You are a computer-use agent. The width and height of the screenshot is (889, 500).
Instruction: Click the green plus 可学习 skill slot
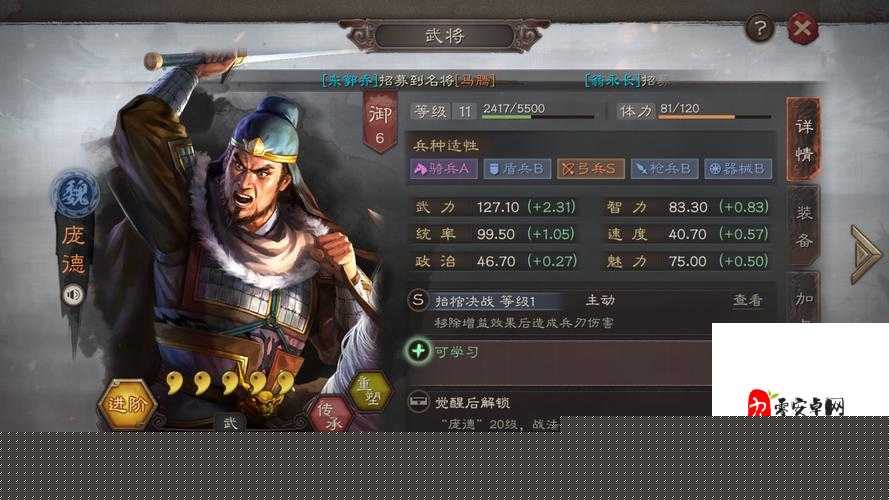point(558,351)
